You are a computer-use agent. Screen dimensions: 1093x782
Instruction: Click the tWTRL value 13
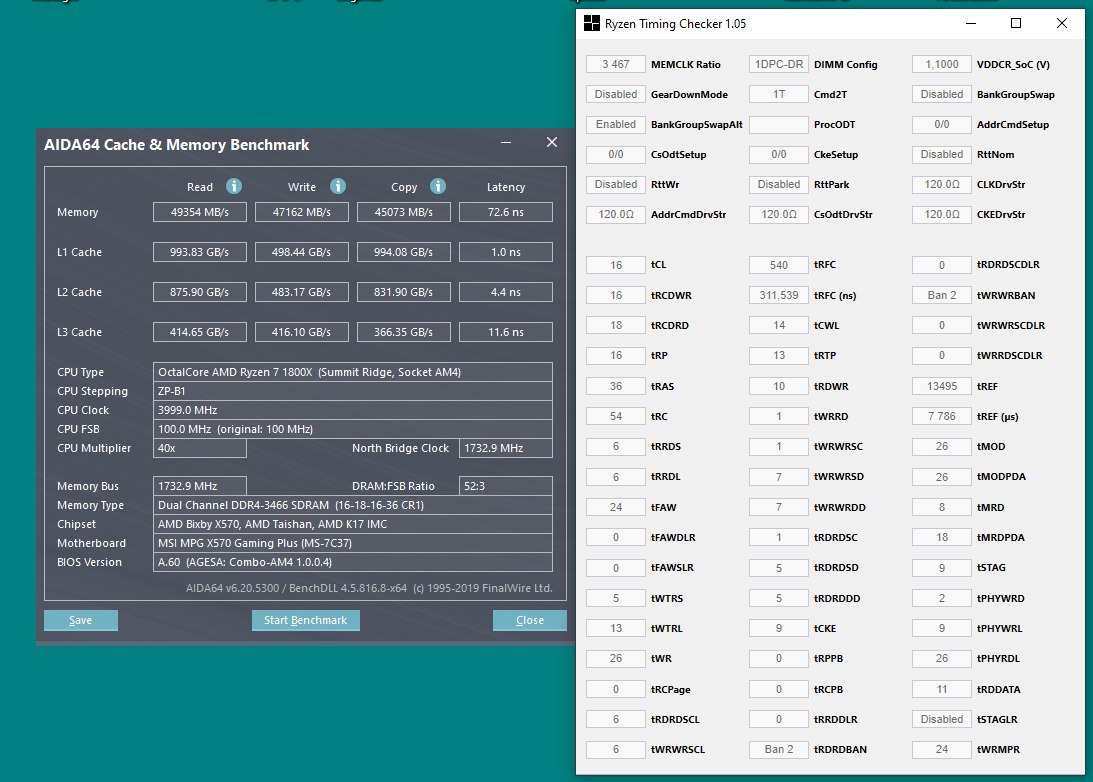pyautogui.click(x=616, y=628)
